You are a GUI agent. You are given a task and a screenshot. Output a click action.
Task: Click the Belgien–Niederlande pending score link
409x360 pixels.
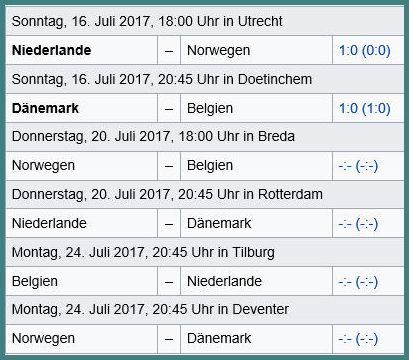tap(358, 282)
